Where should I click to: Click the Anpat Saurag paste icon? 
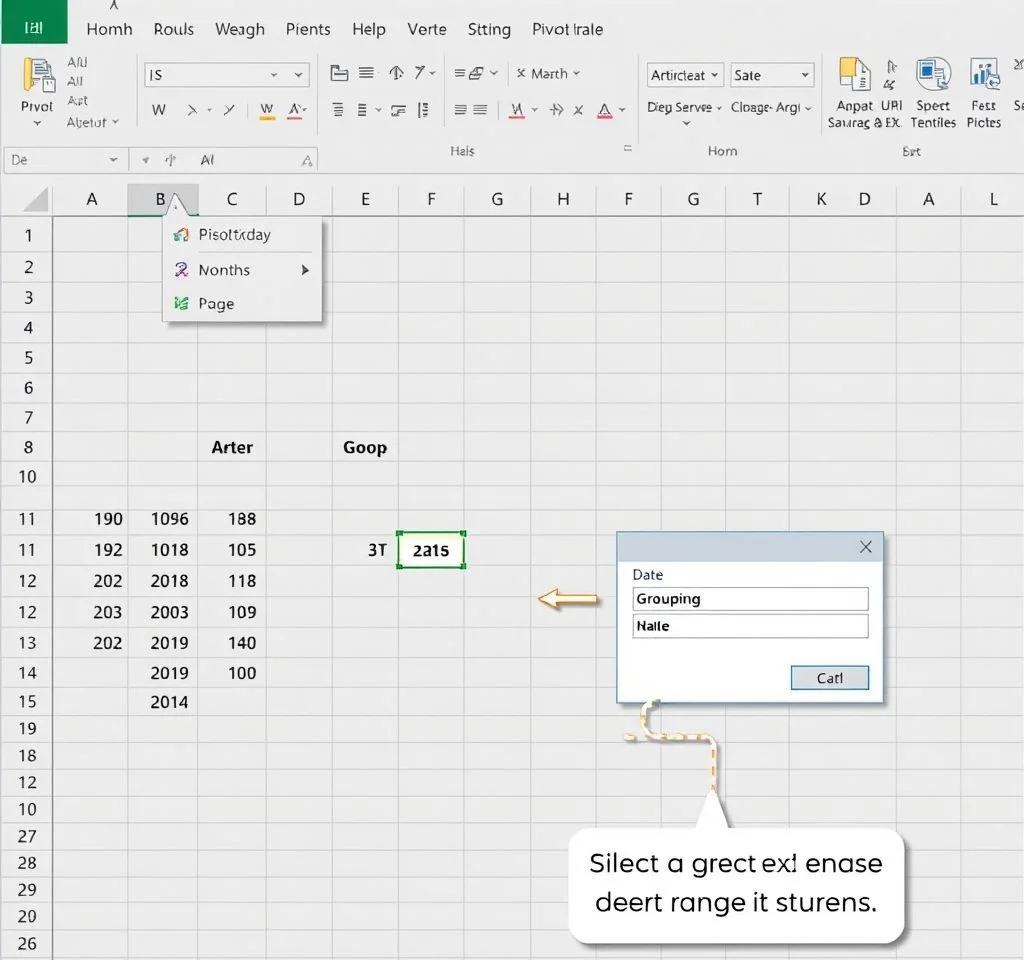pyautogui.click(x=854, y=74)
